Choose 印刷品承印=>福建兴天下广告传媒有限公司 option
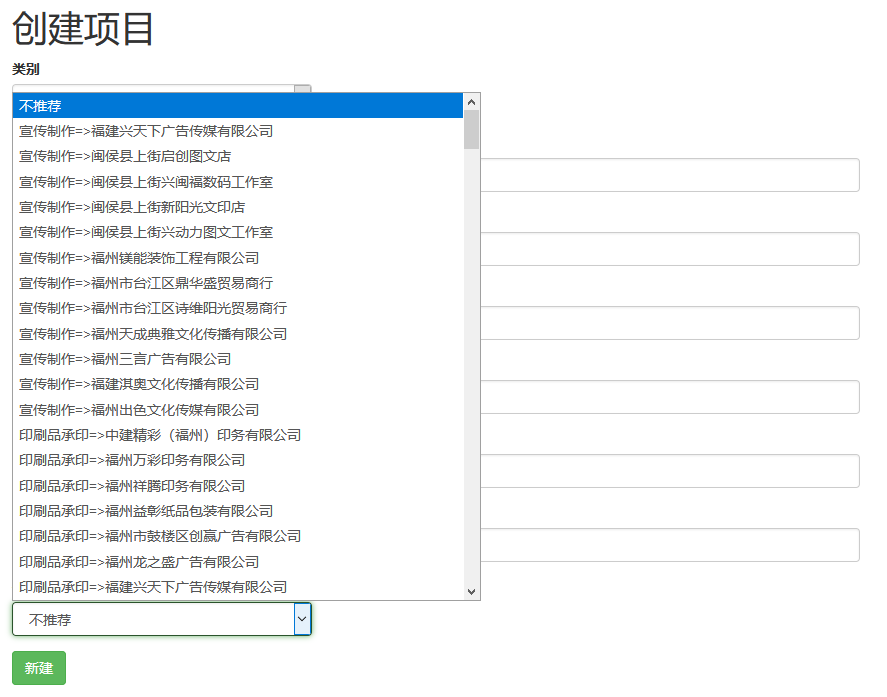Image resolution: width=887 pixels, height=697 pixels. 153,587
